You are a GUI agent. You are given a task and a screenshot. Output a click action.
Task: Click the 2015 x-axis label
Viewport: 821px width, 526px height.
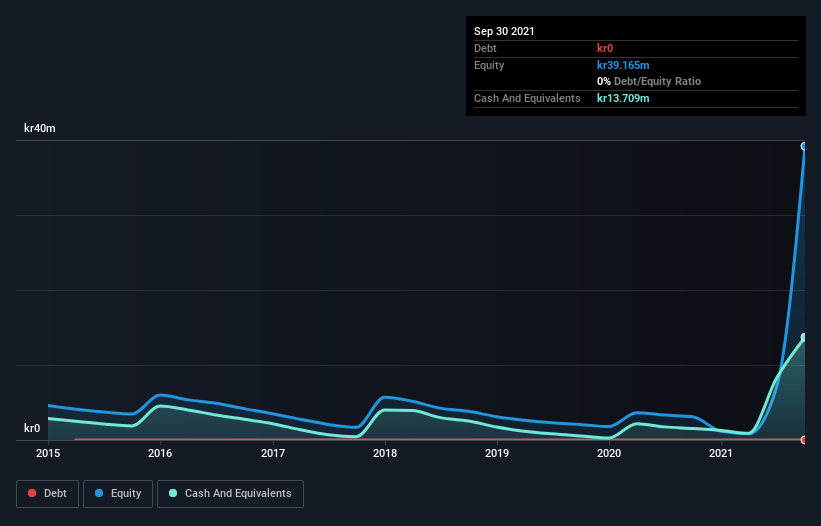tap(48, 453)
